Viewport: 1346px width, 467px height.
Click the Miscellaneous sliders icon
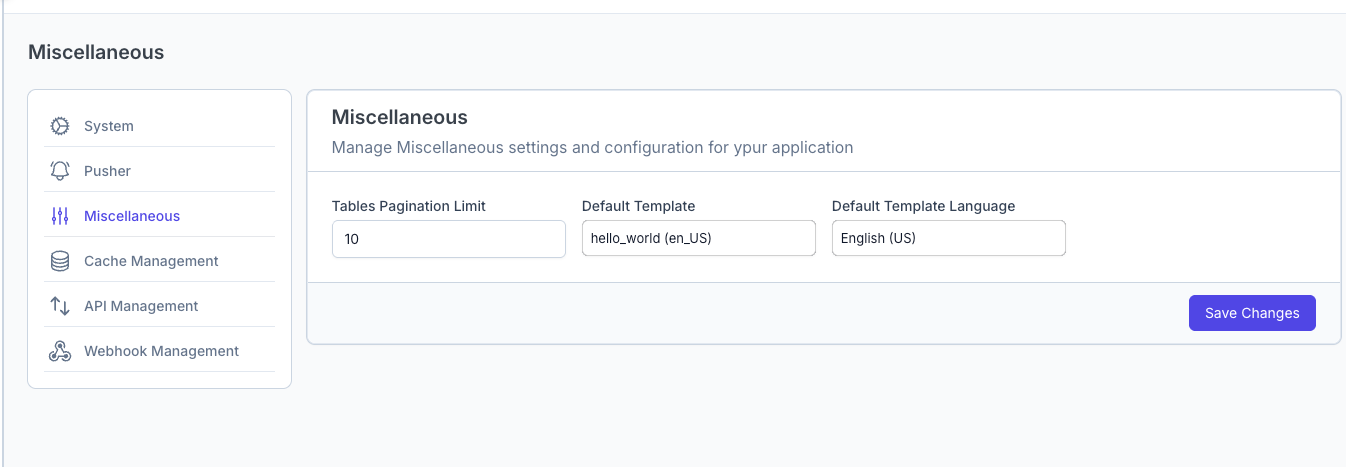(x=60, y=216)
